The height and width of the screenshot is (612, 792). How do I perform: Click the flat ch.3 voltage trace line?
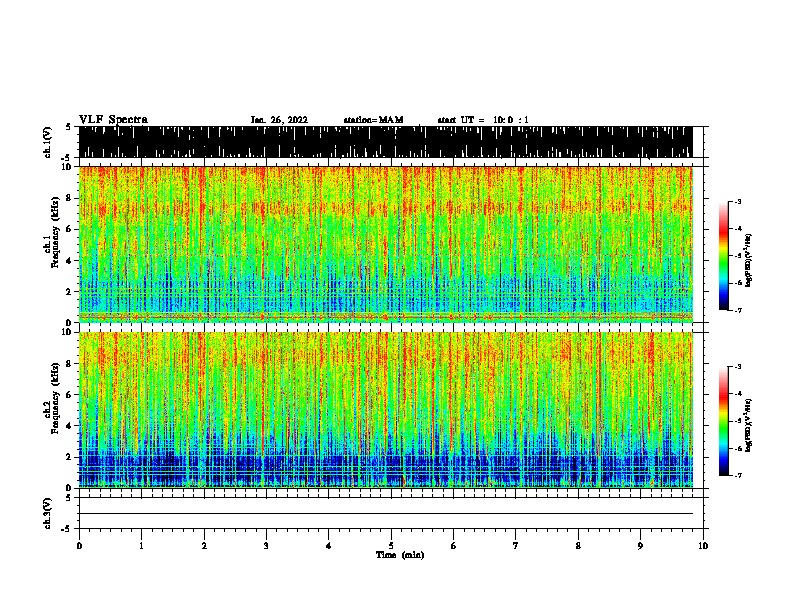(385, 514)
